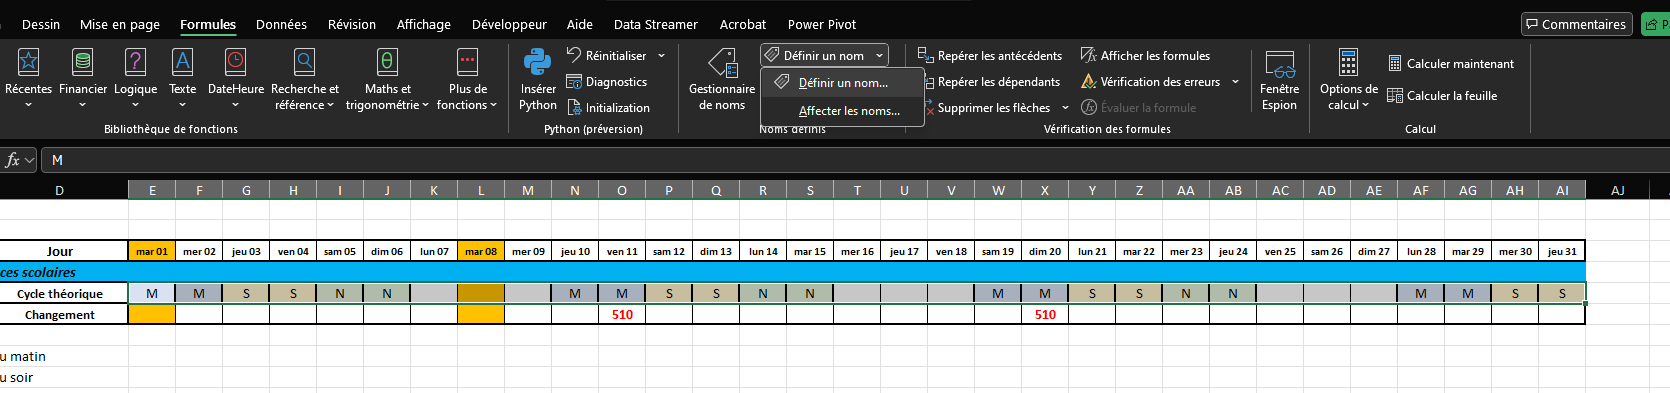Expand Supprimer les flèches dropdown arrow
The image size is (1670, 393).
click(1065, 108)
